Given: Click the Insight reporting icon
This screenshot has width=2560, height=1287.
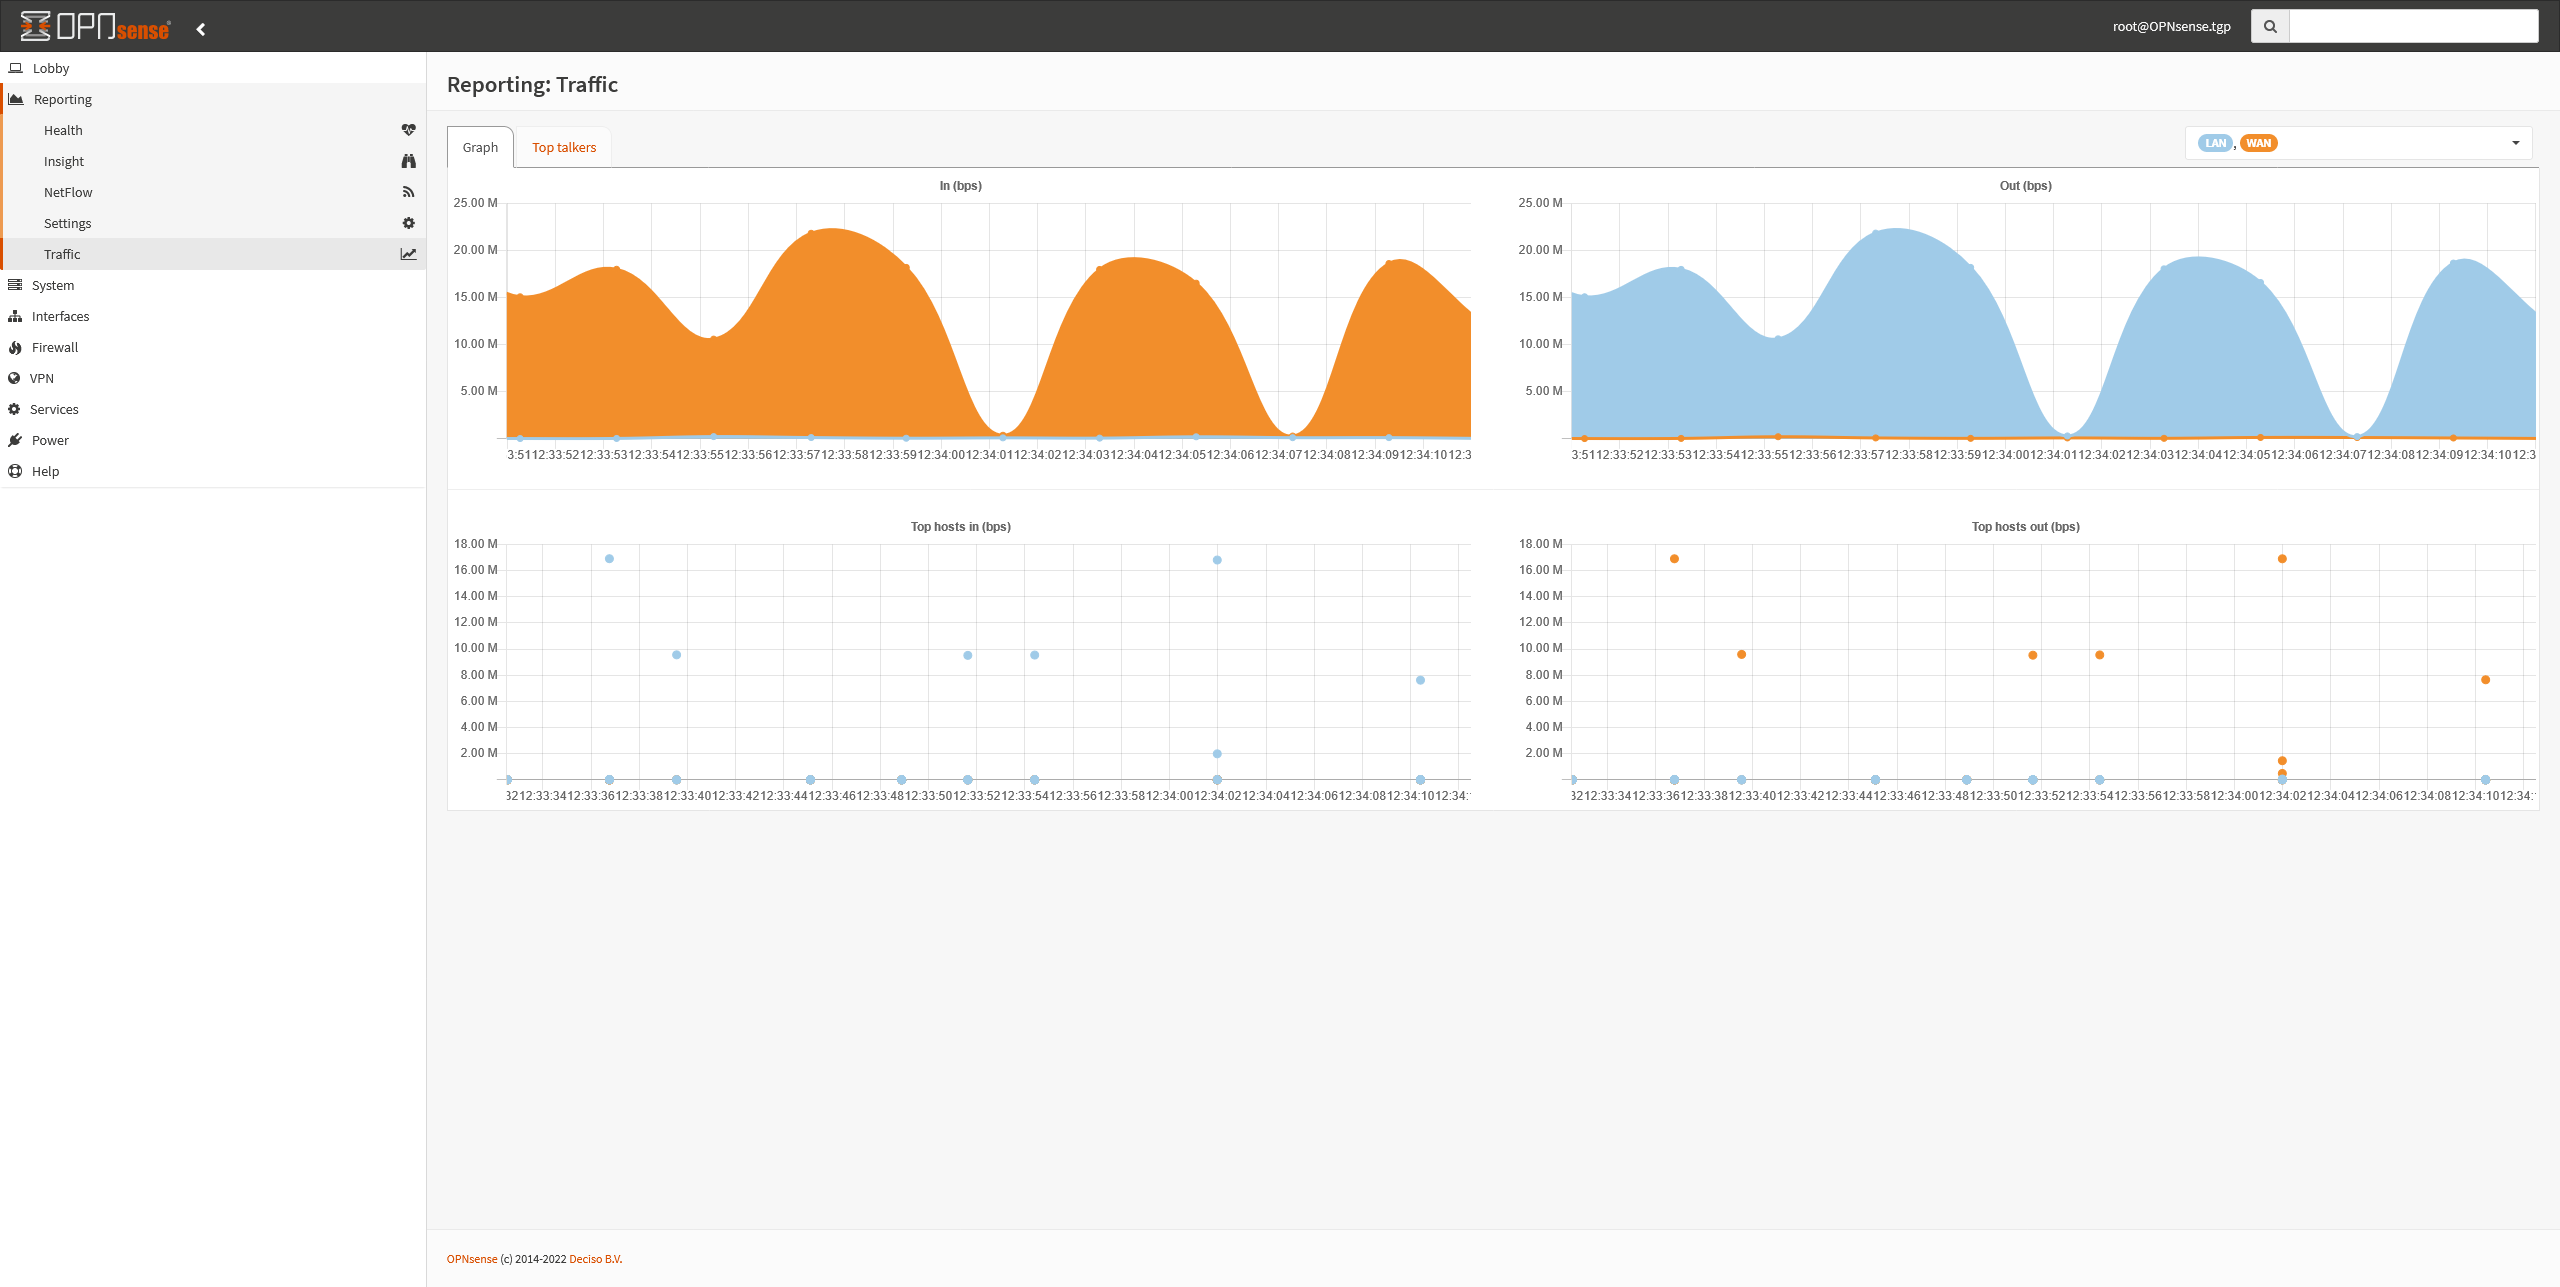Looking at the screenshot, I should click(x=409, y=161).
